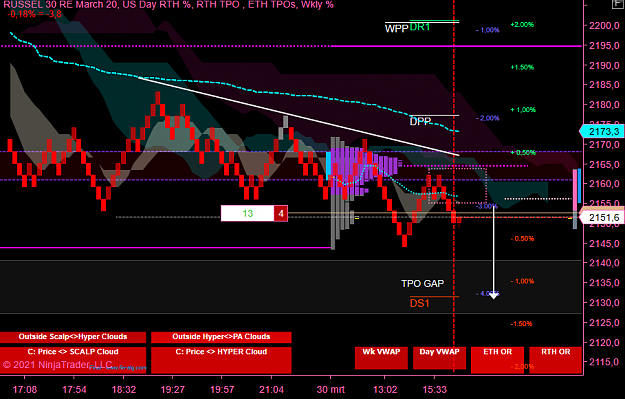Select the orange DS1 label

click(420, 303)
